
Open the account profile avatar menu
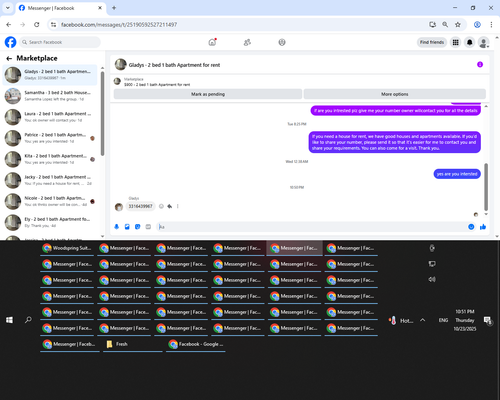483,42
